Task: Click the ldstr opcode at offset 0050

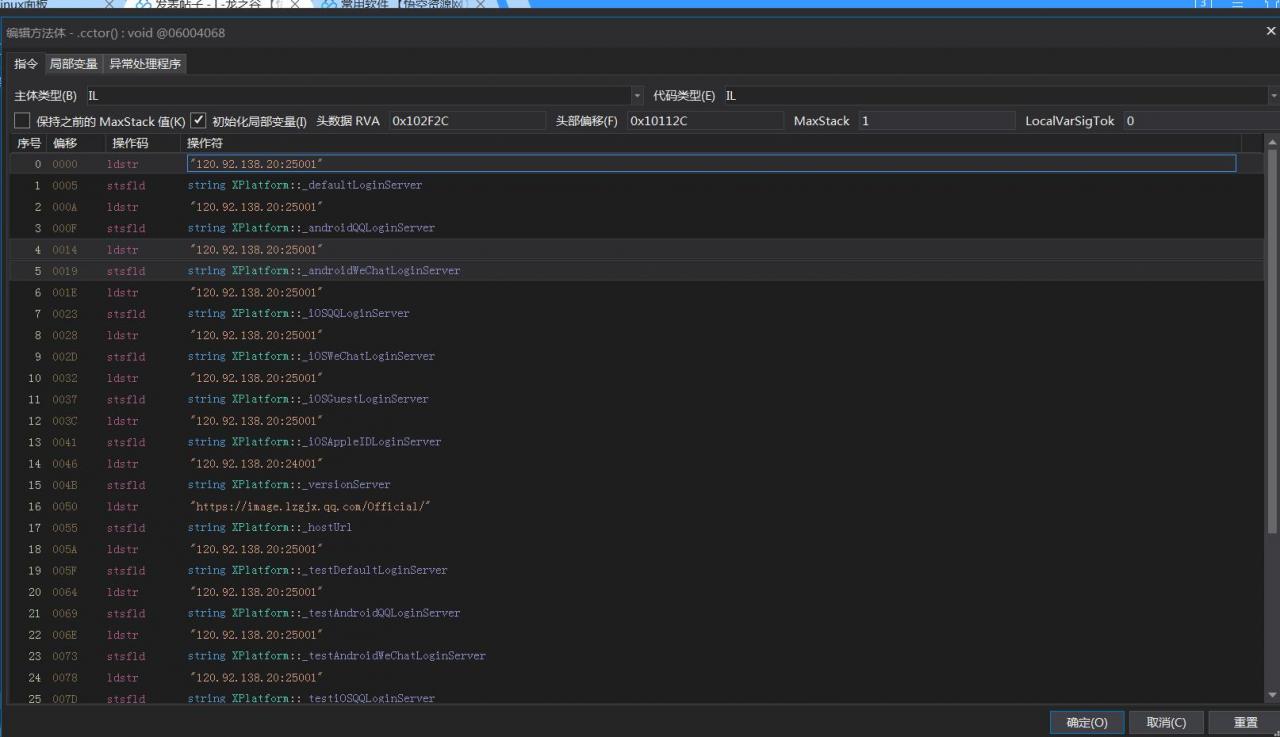Action: (x=123, y=507)
